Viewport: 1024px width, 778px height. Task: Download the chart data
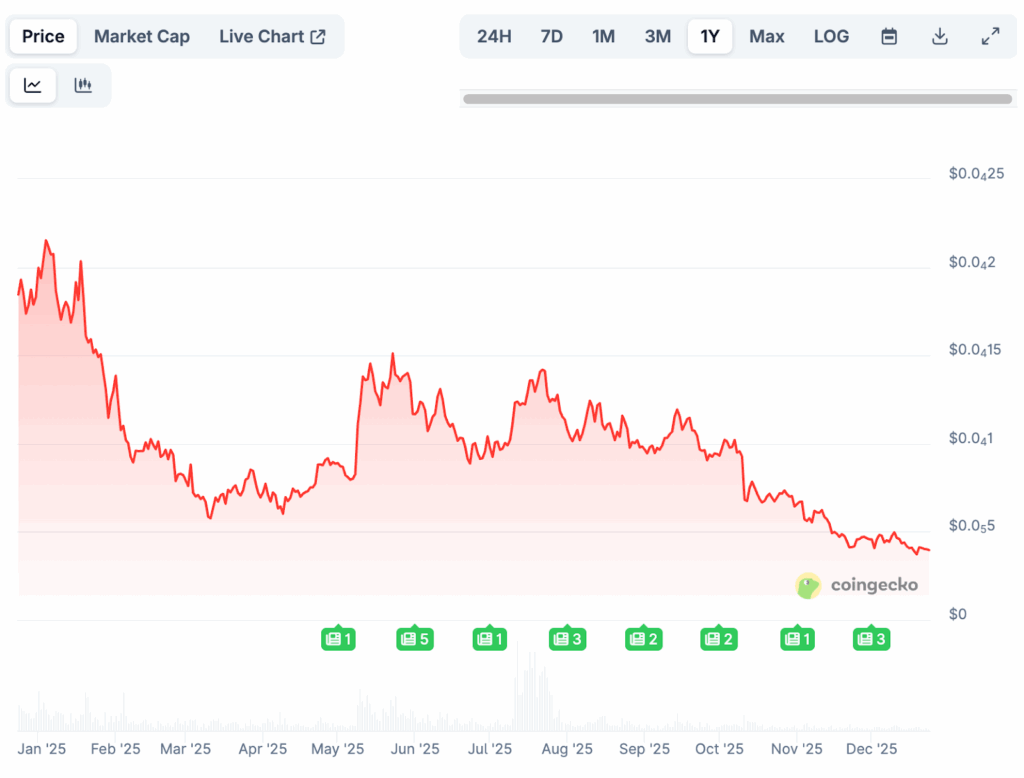940,36
